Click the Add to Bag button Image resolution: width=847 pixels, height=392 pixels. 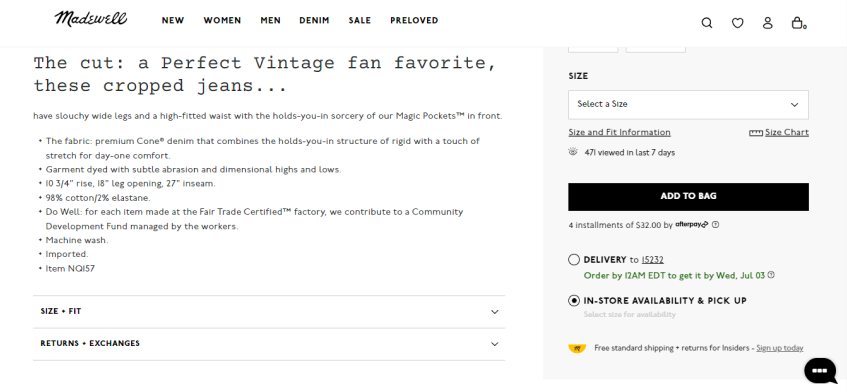[688, 197]
